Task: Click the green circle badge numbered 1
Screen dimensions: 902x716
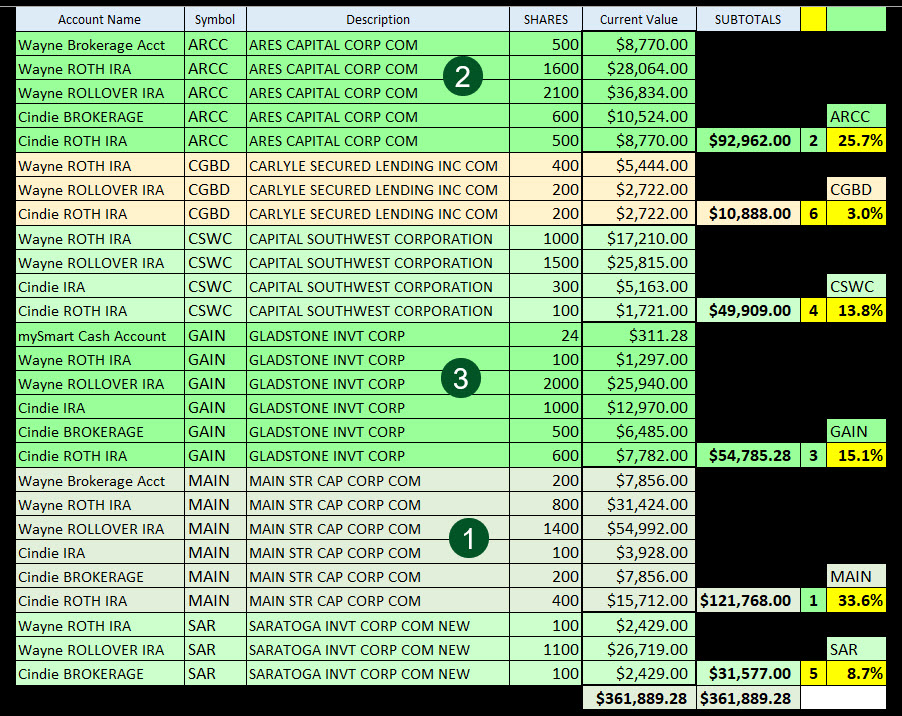Action: click(x=467, y=538)
